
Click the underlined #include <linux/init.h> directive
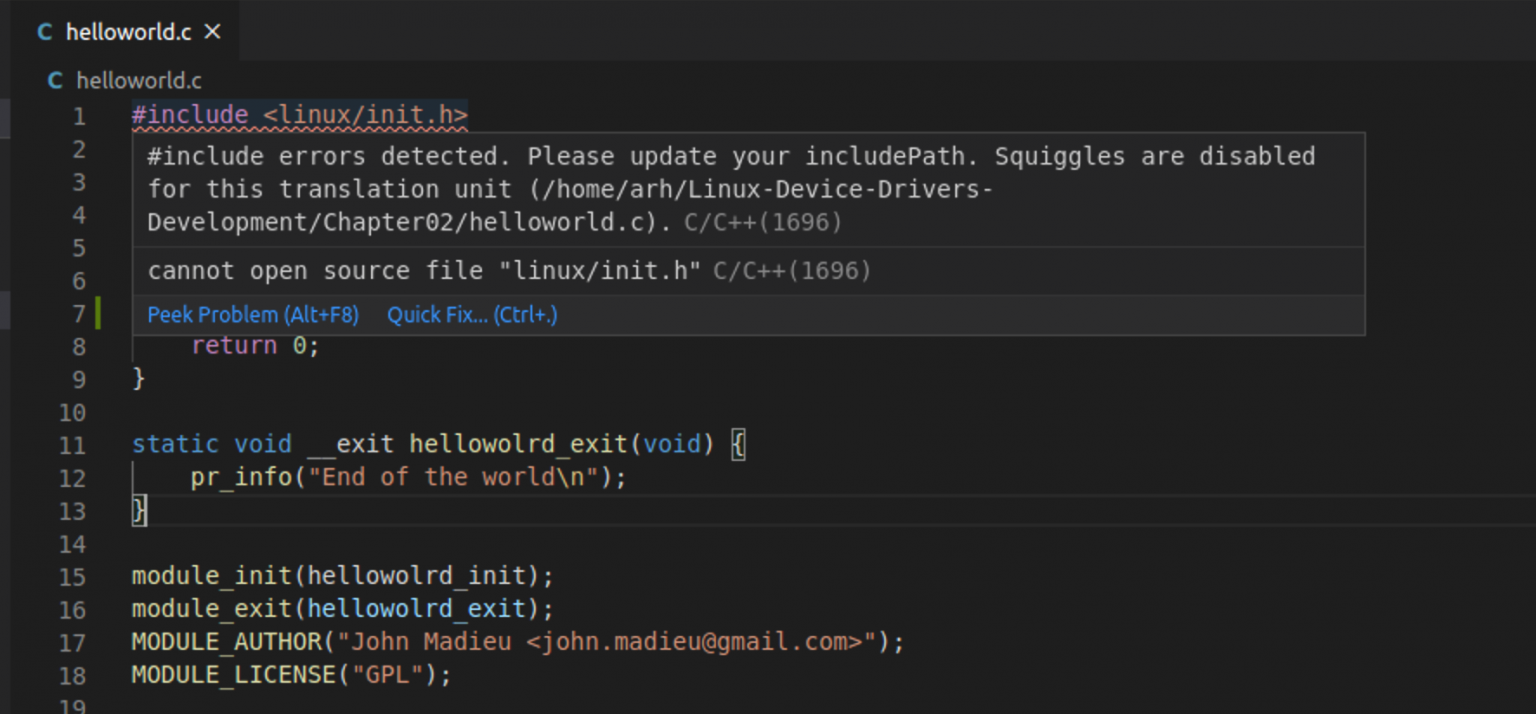299,116
